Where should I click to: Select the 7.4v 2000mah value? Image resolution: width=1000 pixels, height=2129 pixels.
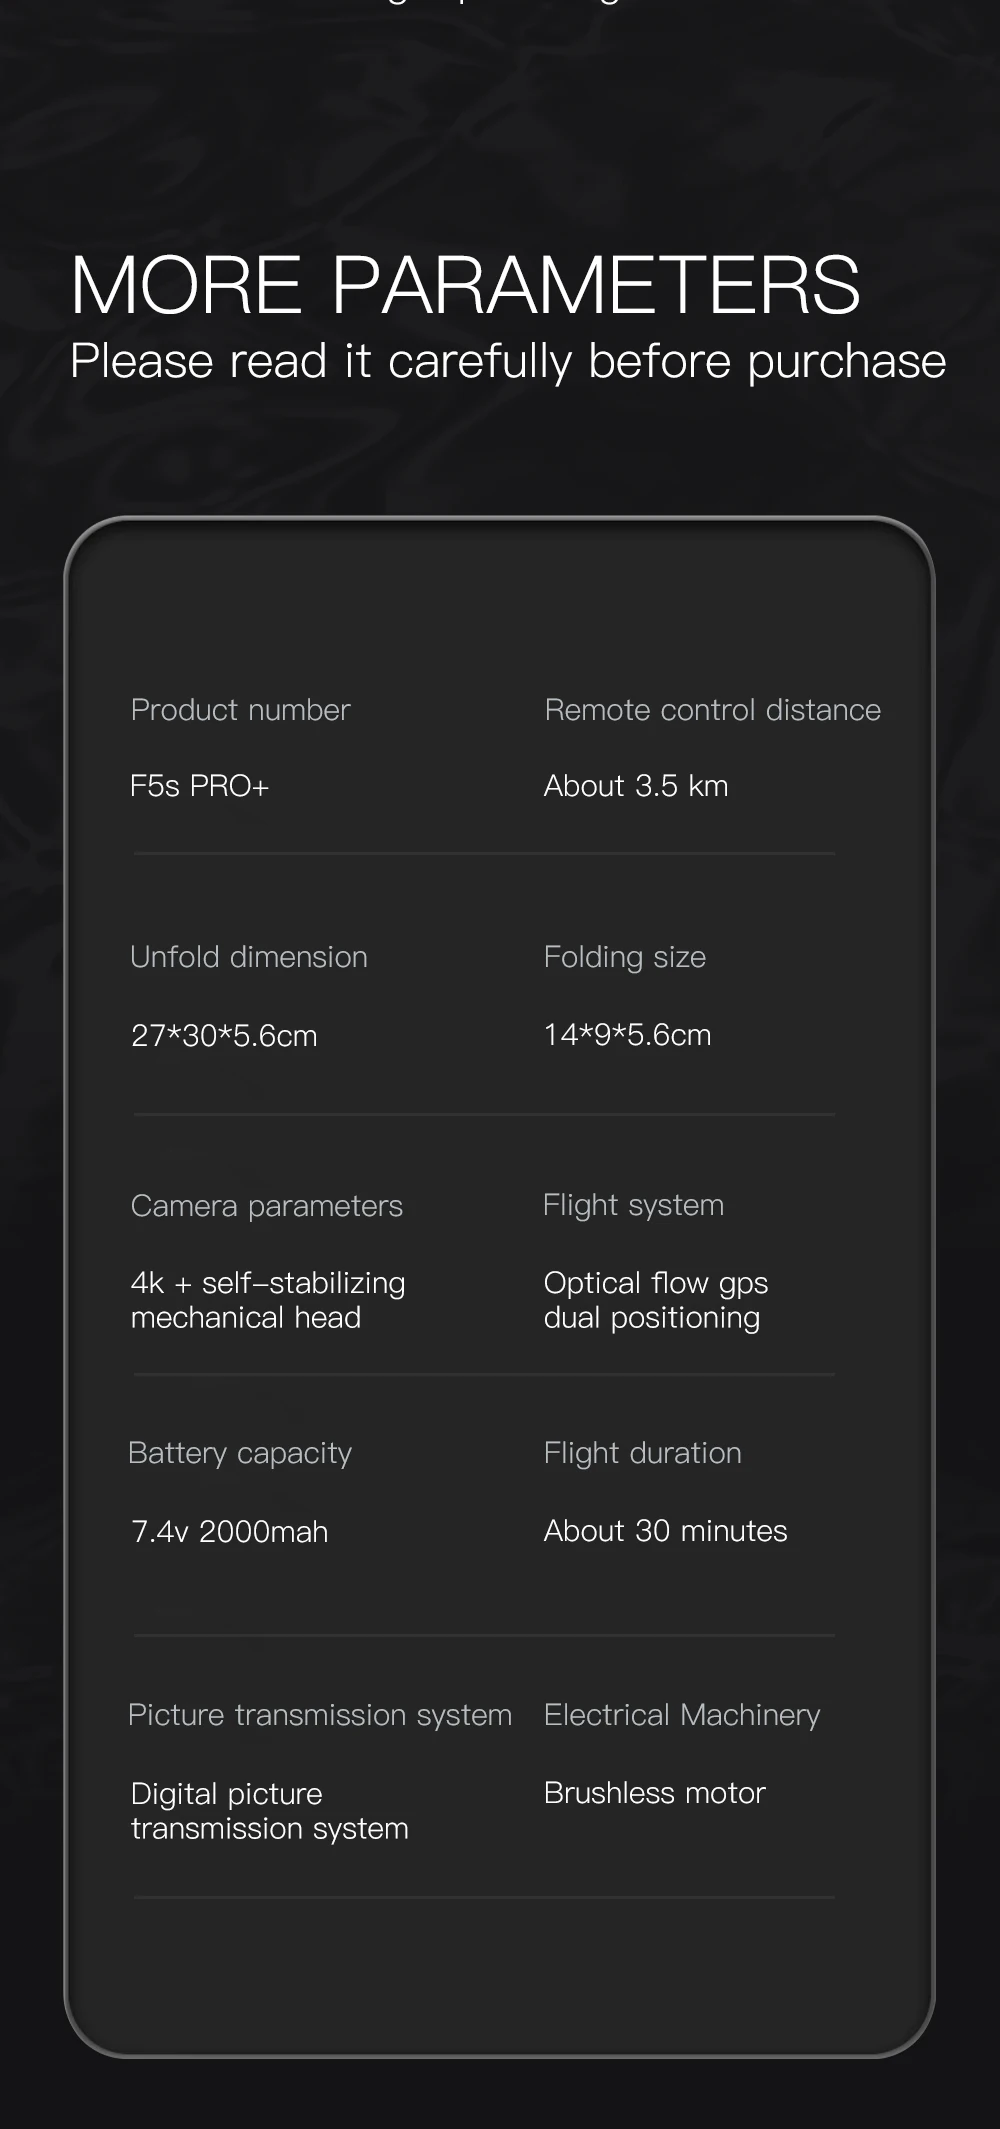point(230,1532)
